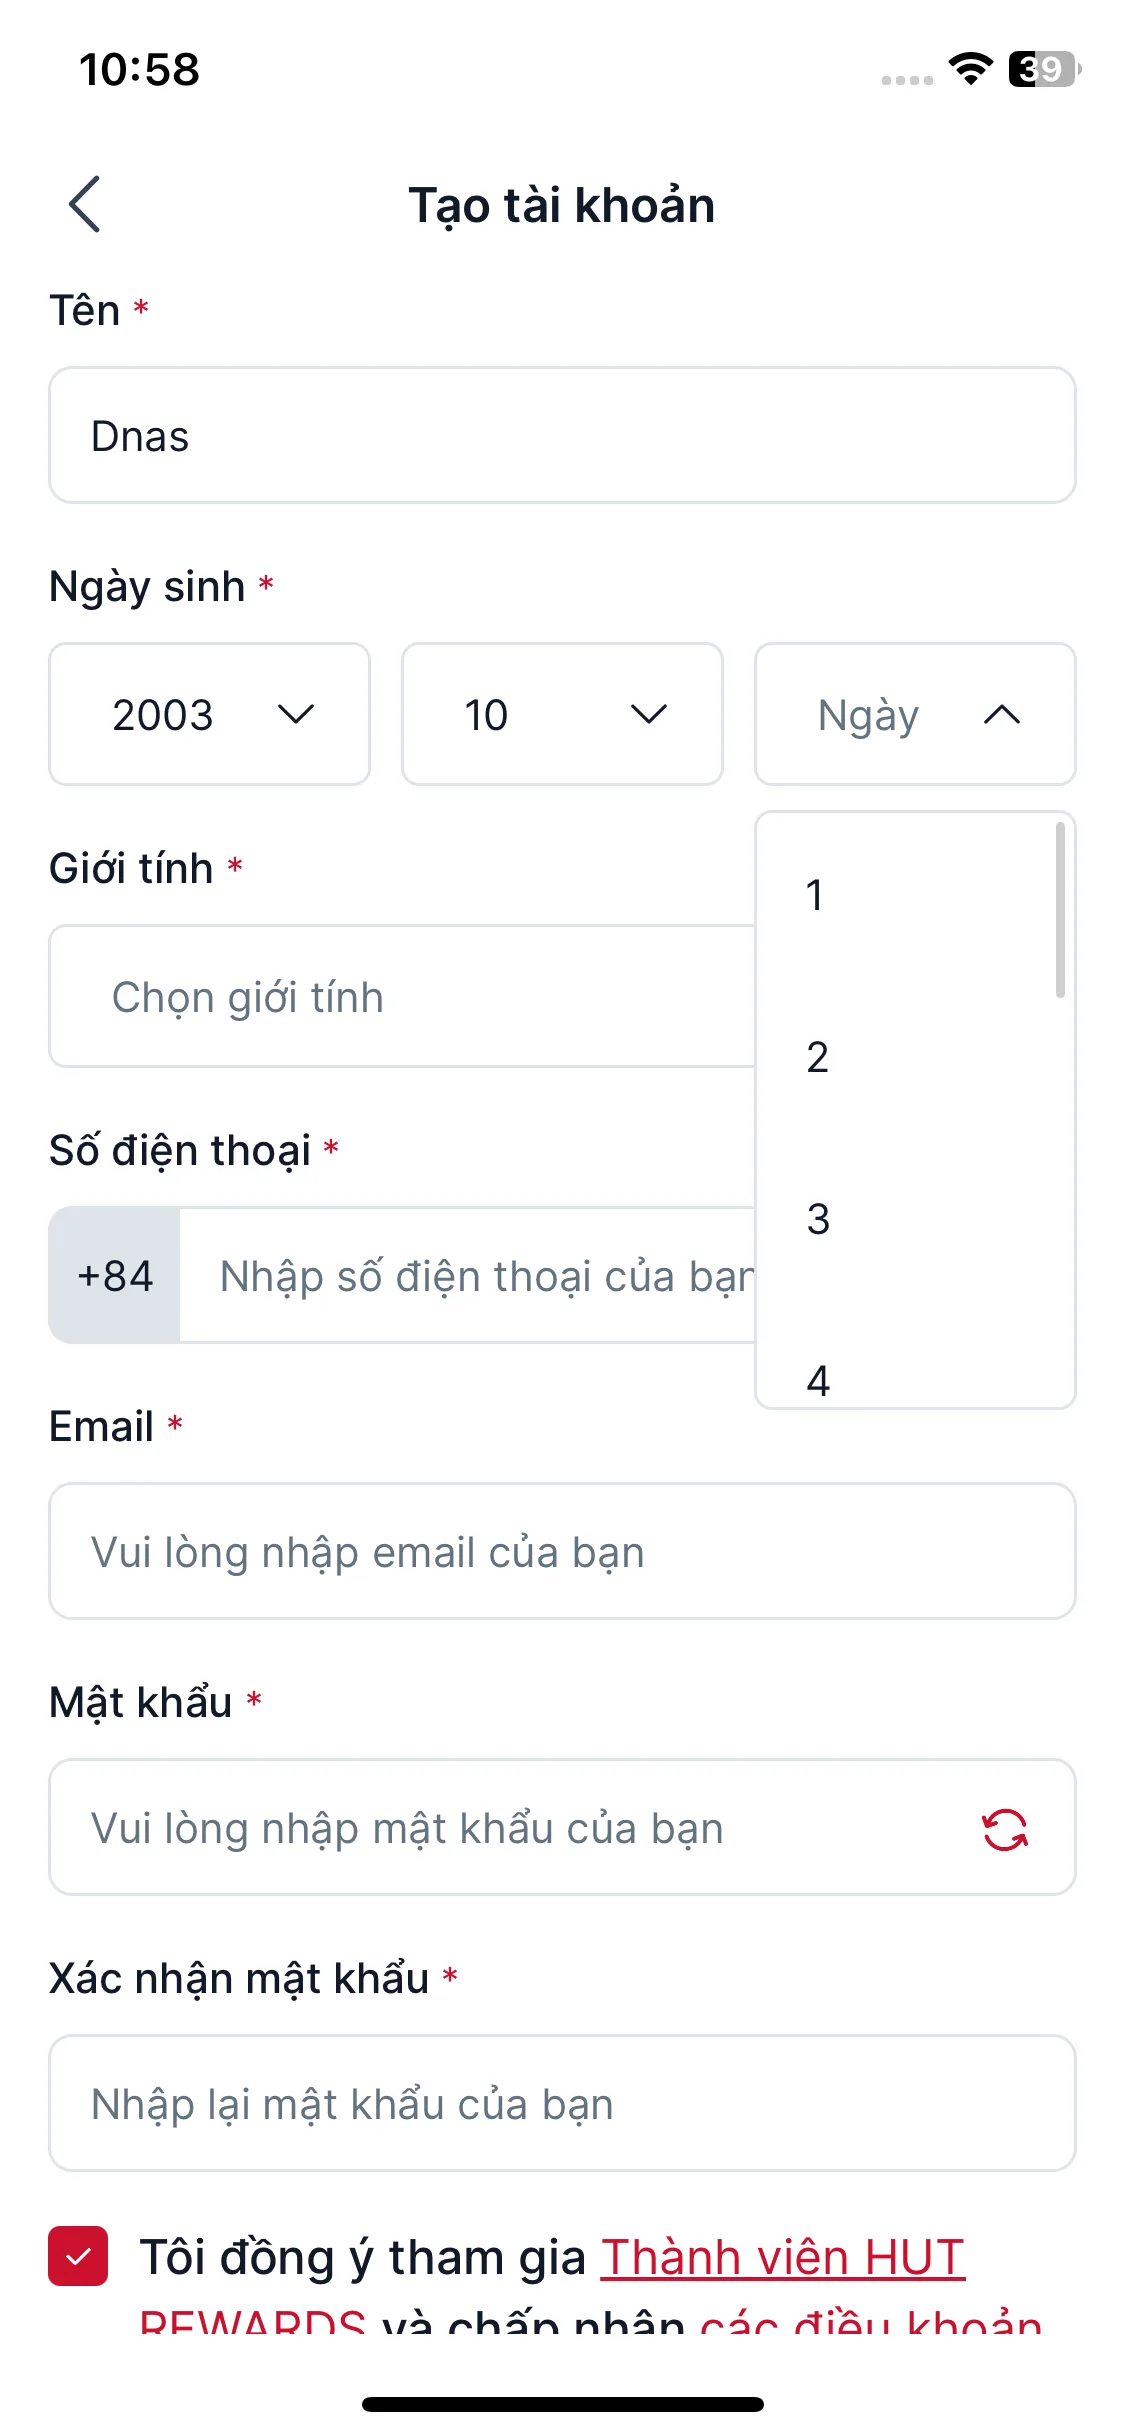This screenshot has height=2436, width=1125.
Task: Open the year dropdown showing 2003
Action: point(209,714)
